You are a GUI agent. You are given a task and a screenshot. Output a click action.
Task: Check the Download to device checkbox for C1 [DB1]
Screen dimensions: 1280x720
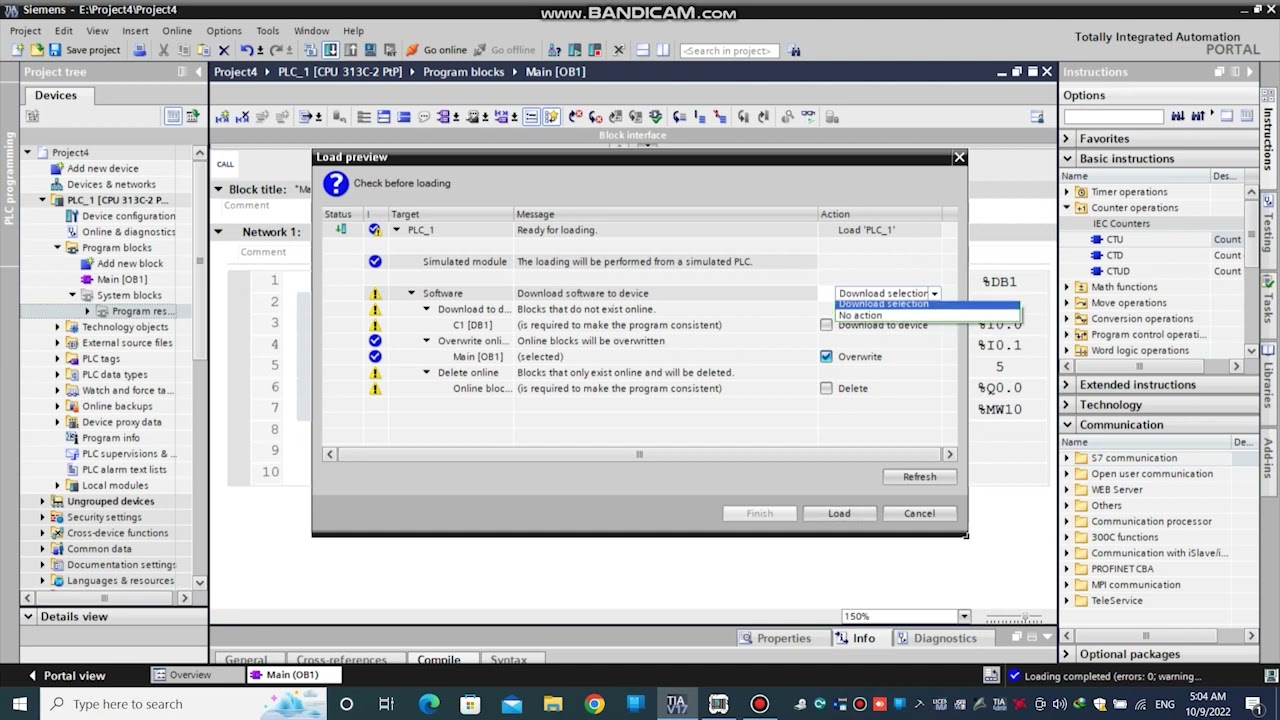point(826,325)
